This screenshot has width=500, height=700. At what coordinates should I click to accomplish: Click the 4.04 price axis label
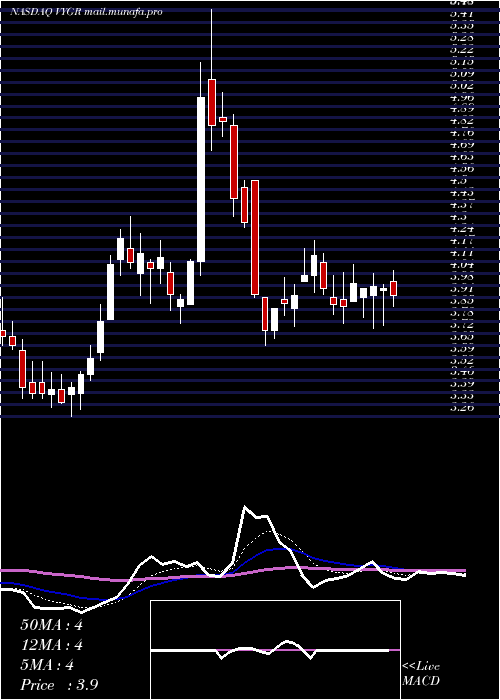pos(462,266)
